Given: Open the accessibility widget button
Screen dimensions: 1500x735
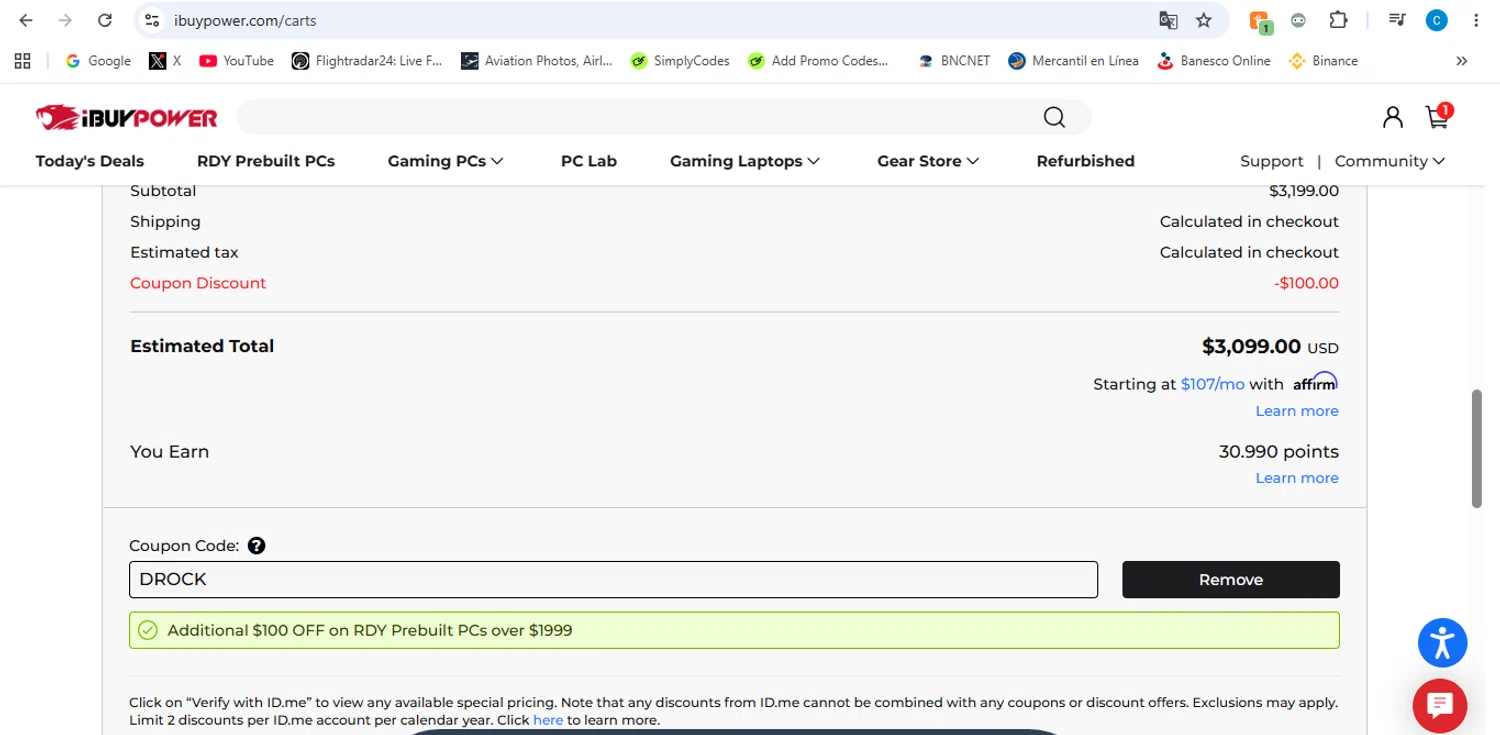Looking at the screenshot, I should point(1442,643).
